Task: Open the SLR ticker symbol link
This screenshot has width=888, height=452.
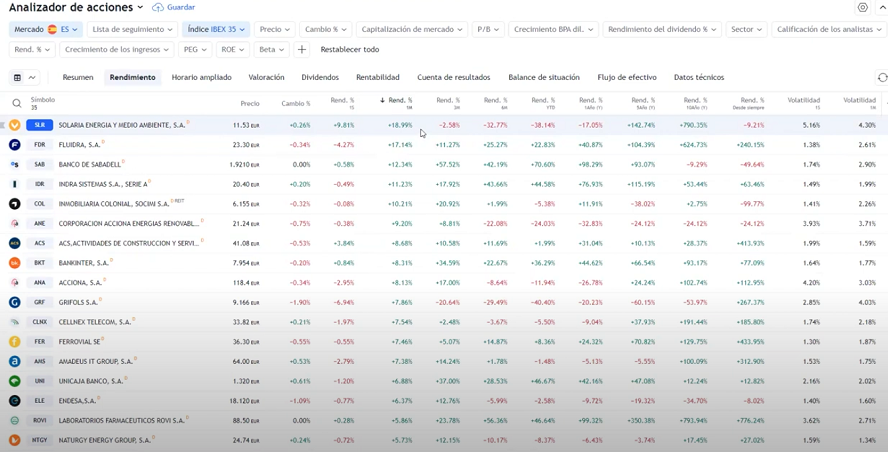Action: 39,125
